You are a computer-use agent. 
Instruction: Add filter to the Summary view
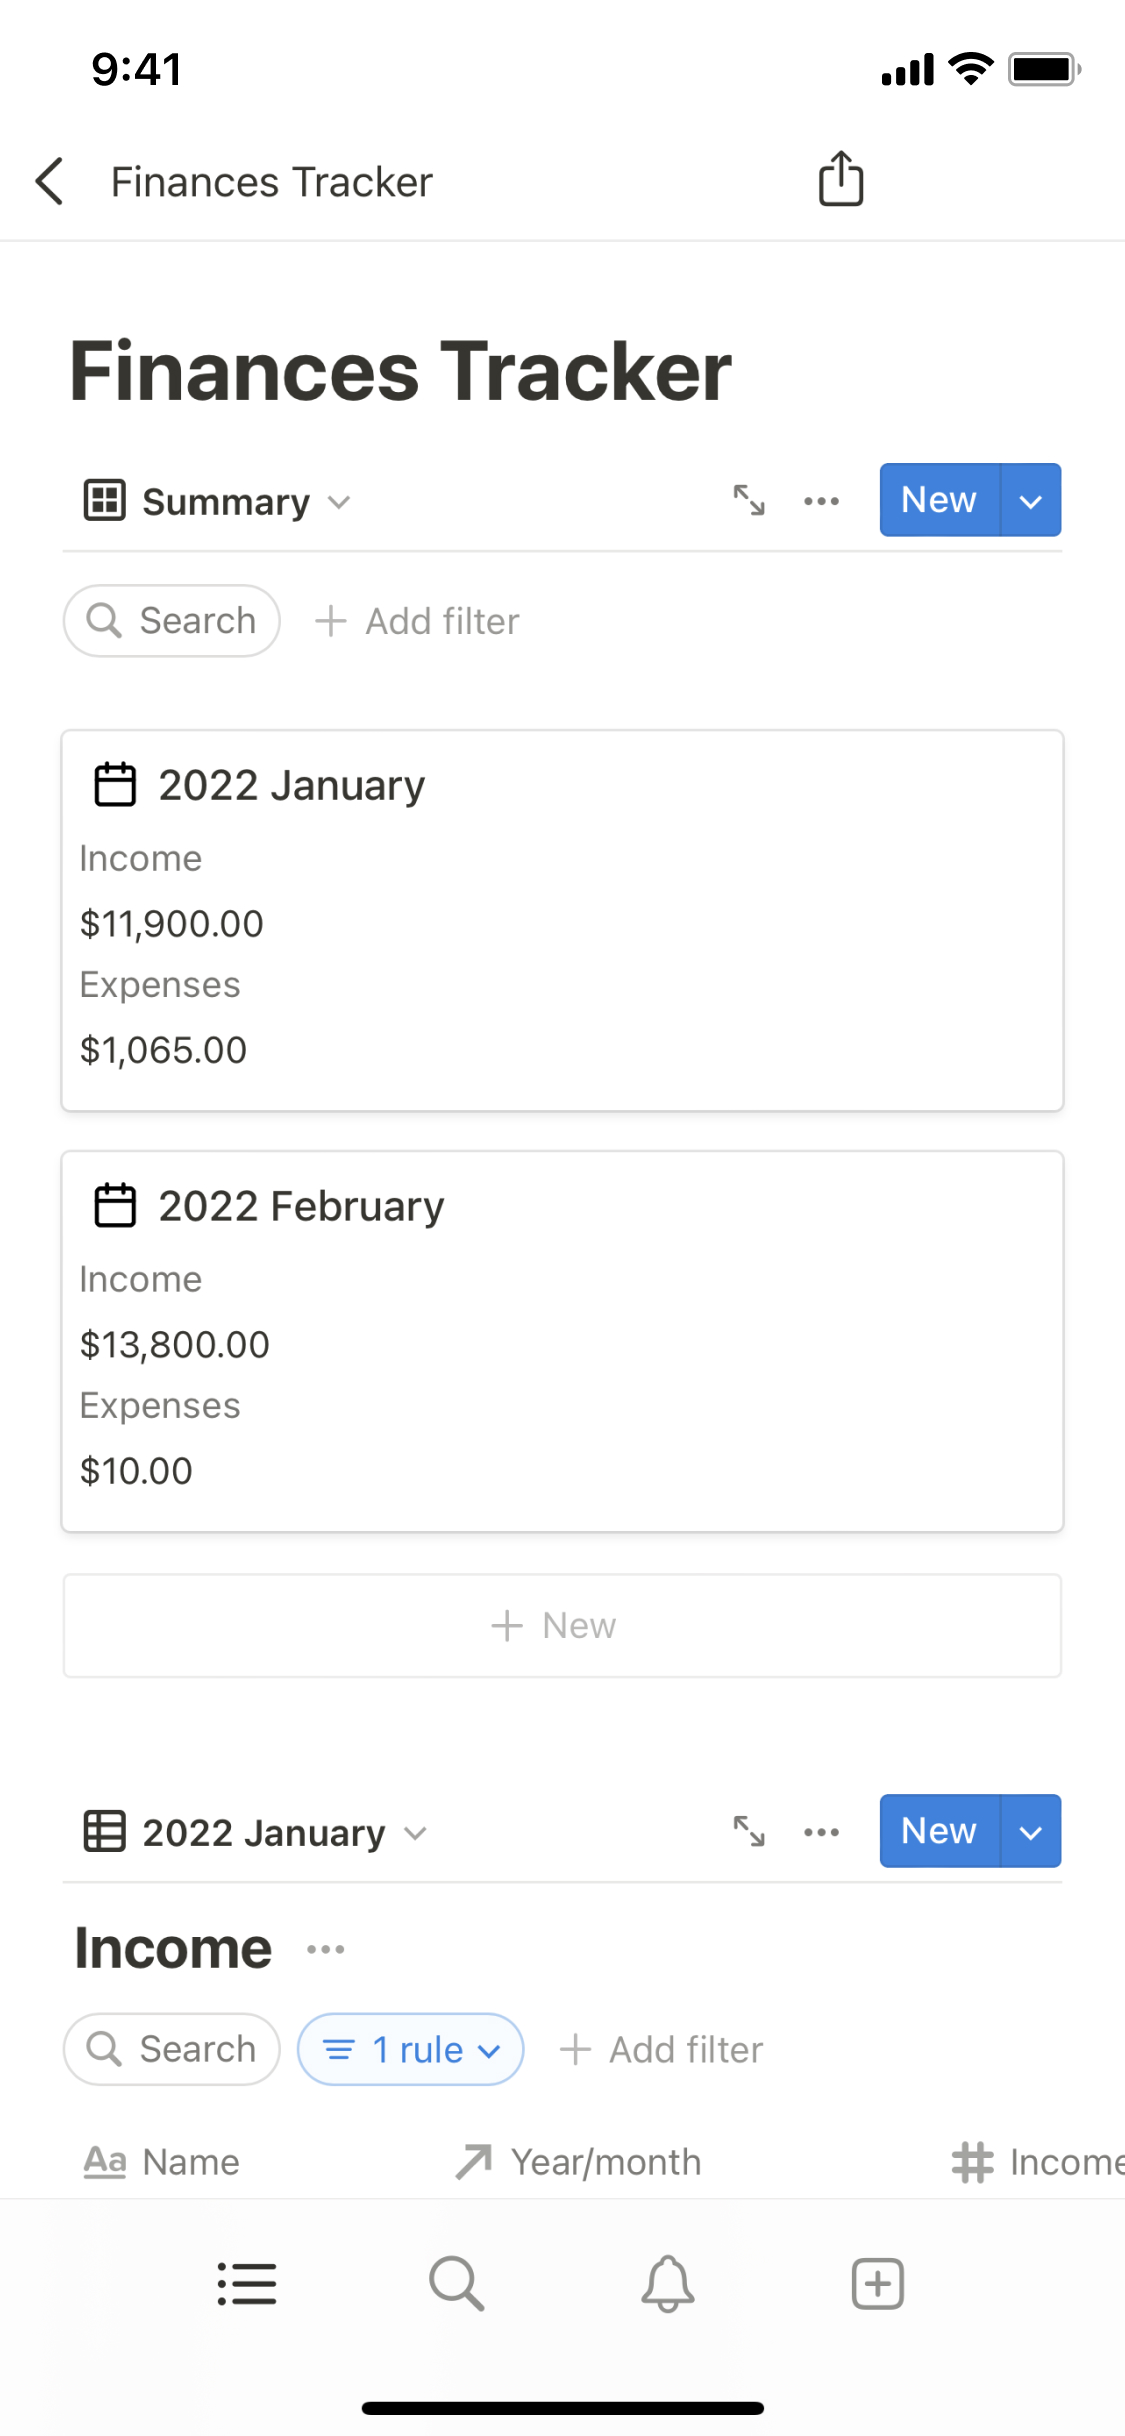coord(418,621)
